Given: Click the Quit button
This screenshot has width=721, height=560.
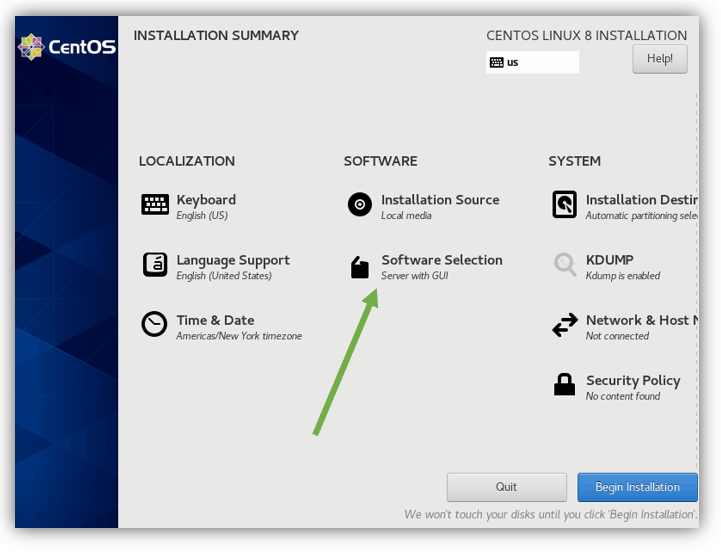Looking at the screenshot, I should point(507,487).
